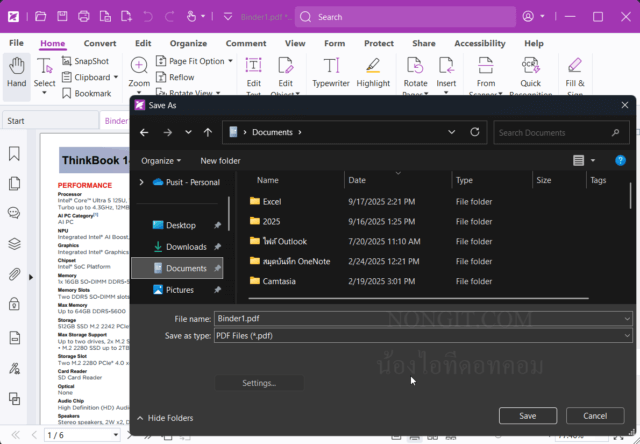Expand the address bar history dropdown
Viewport: 640px width, 444px height.
(x=451, y=132)
